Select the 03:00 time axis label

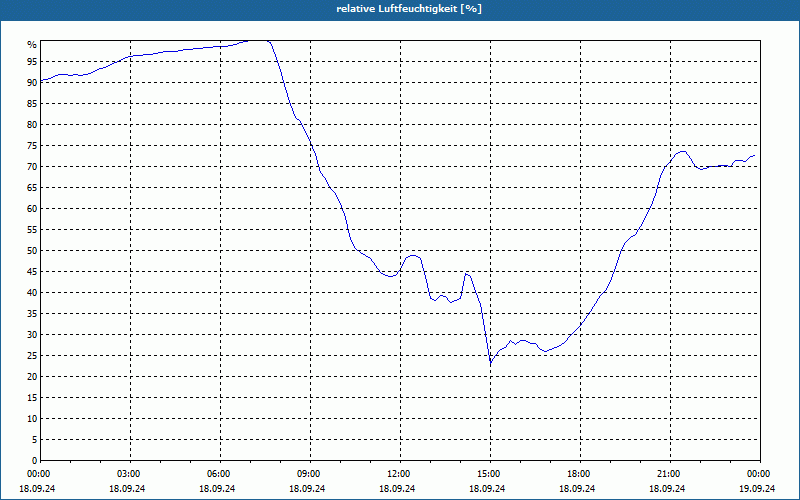point(131,474)
